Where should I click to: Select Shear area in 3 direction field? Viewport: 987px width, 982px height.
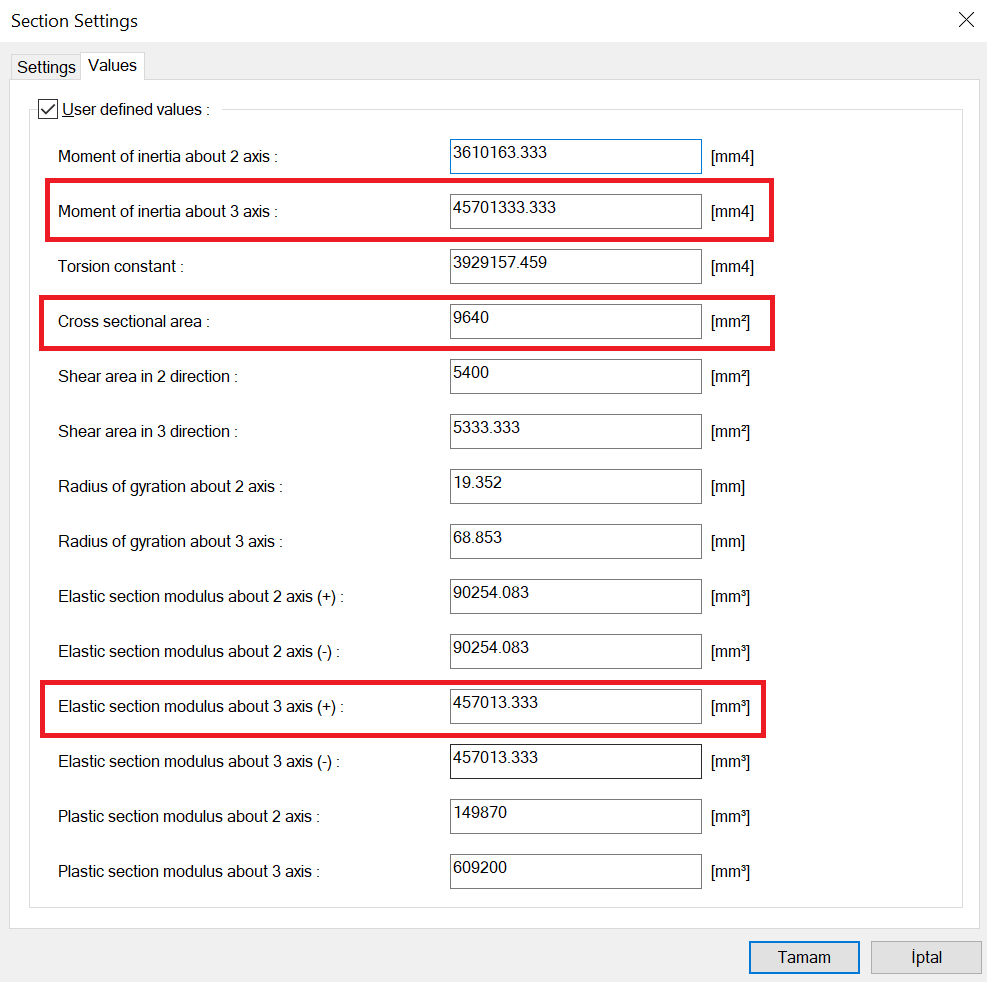[575, 431]
